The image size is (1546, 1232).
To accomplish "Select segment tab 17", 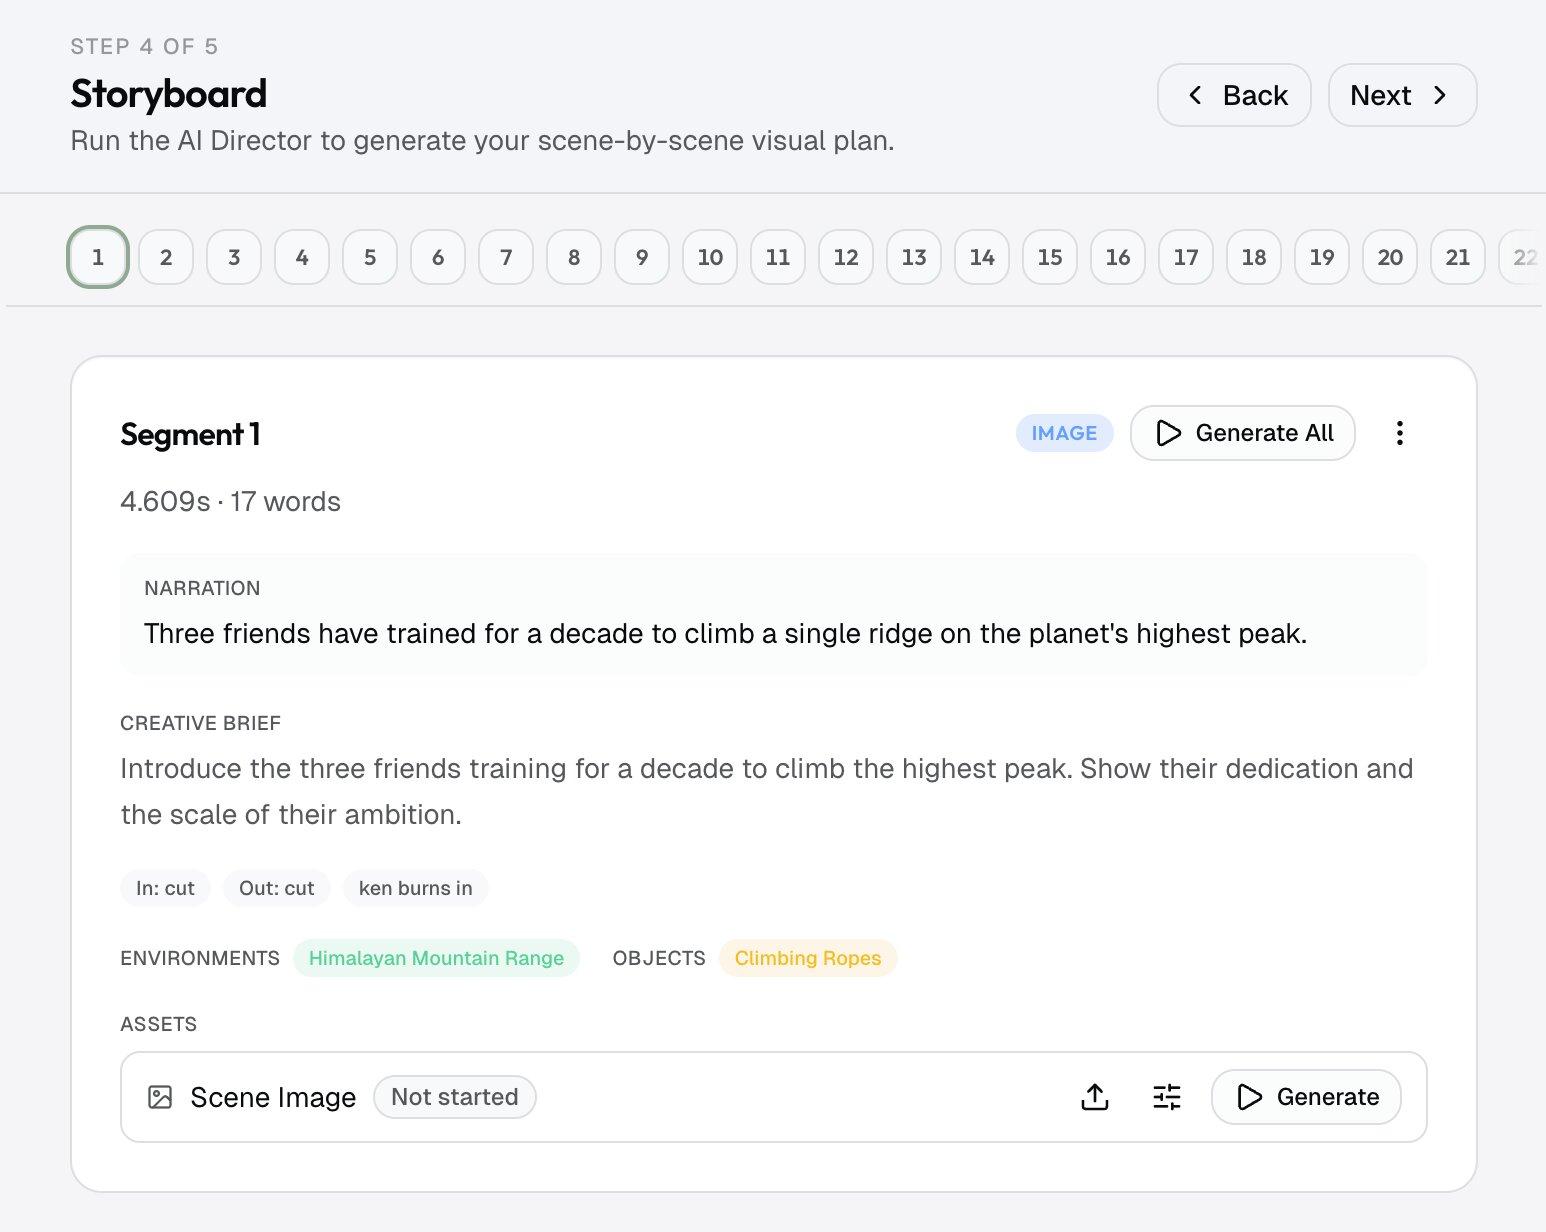I will coord(1186,257).
